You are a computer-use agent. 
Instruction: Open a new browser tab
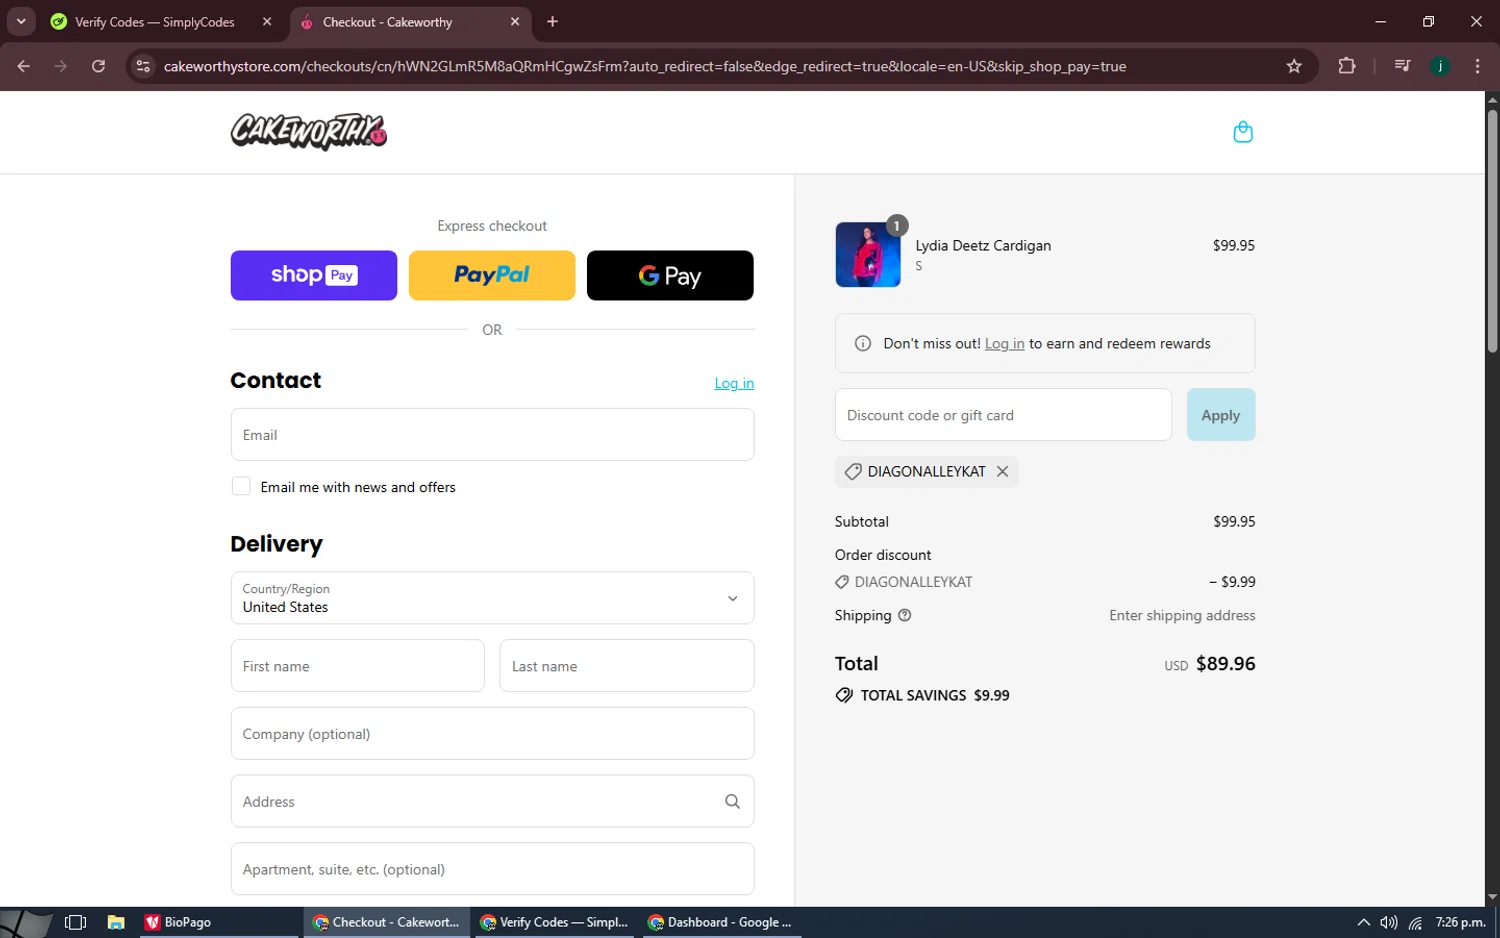(552, 21)
